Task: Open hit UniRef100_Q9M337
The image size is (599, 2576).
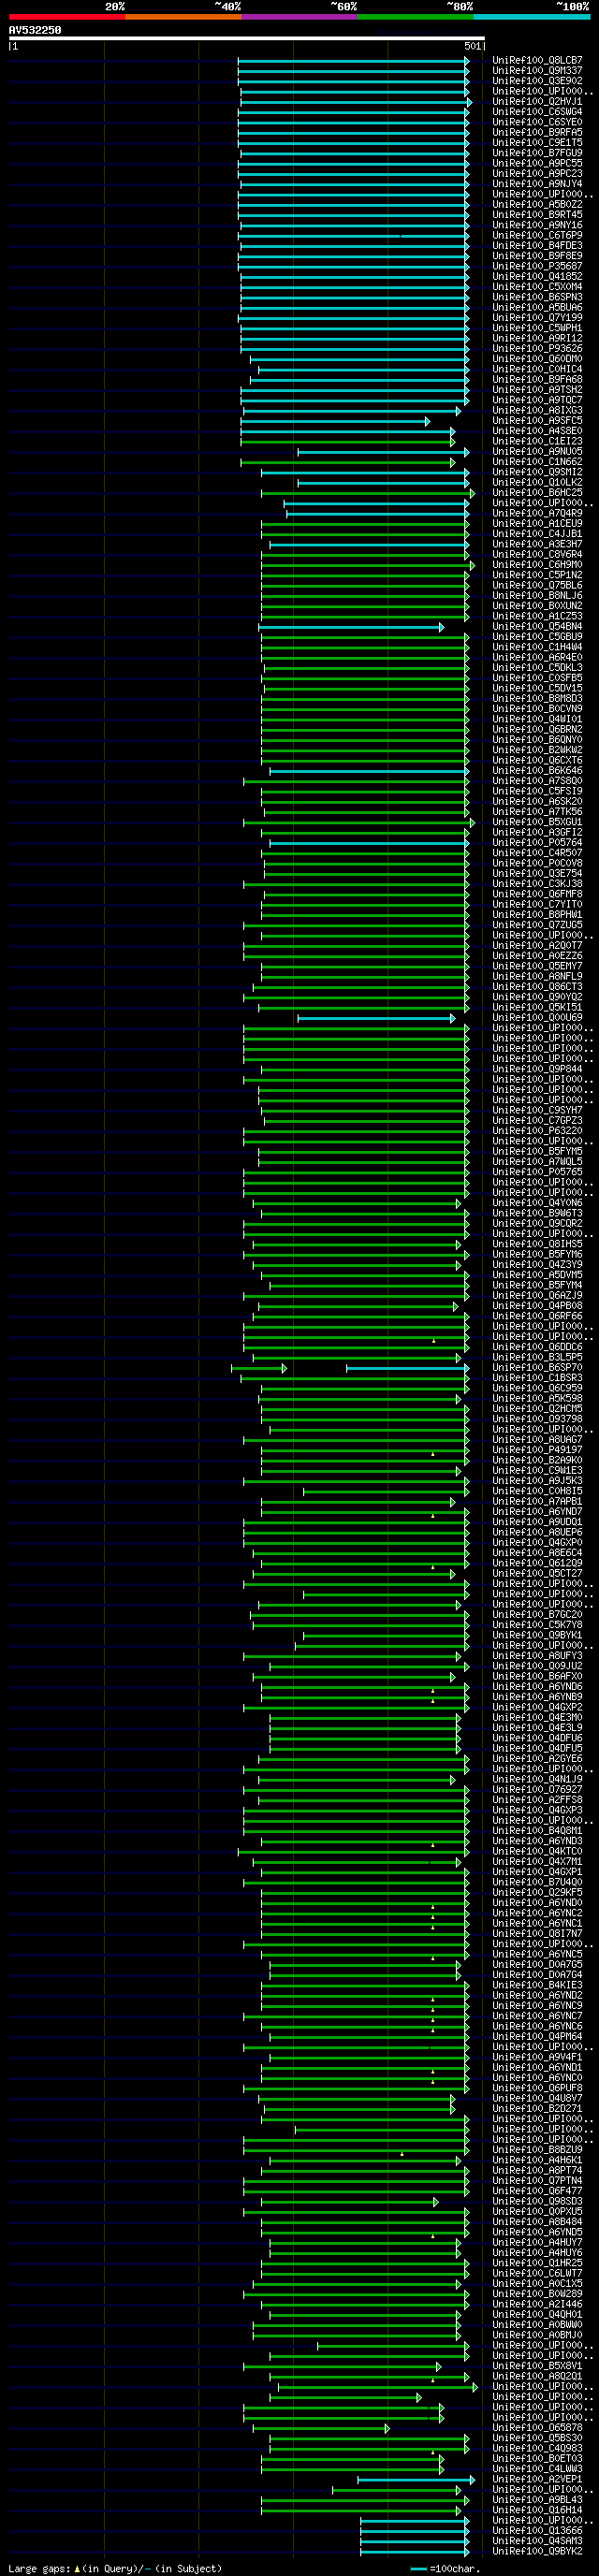Action: tap(537, 71)
